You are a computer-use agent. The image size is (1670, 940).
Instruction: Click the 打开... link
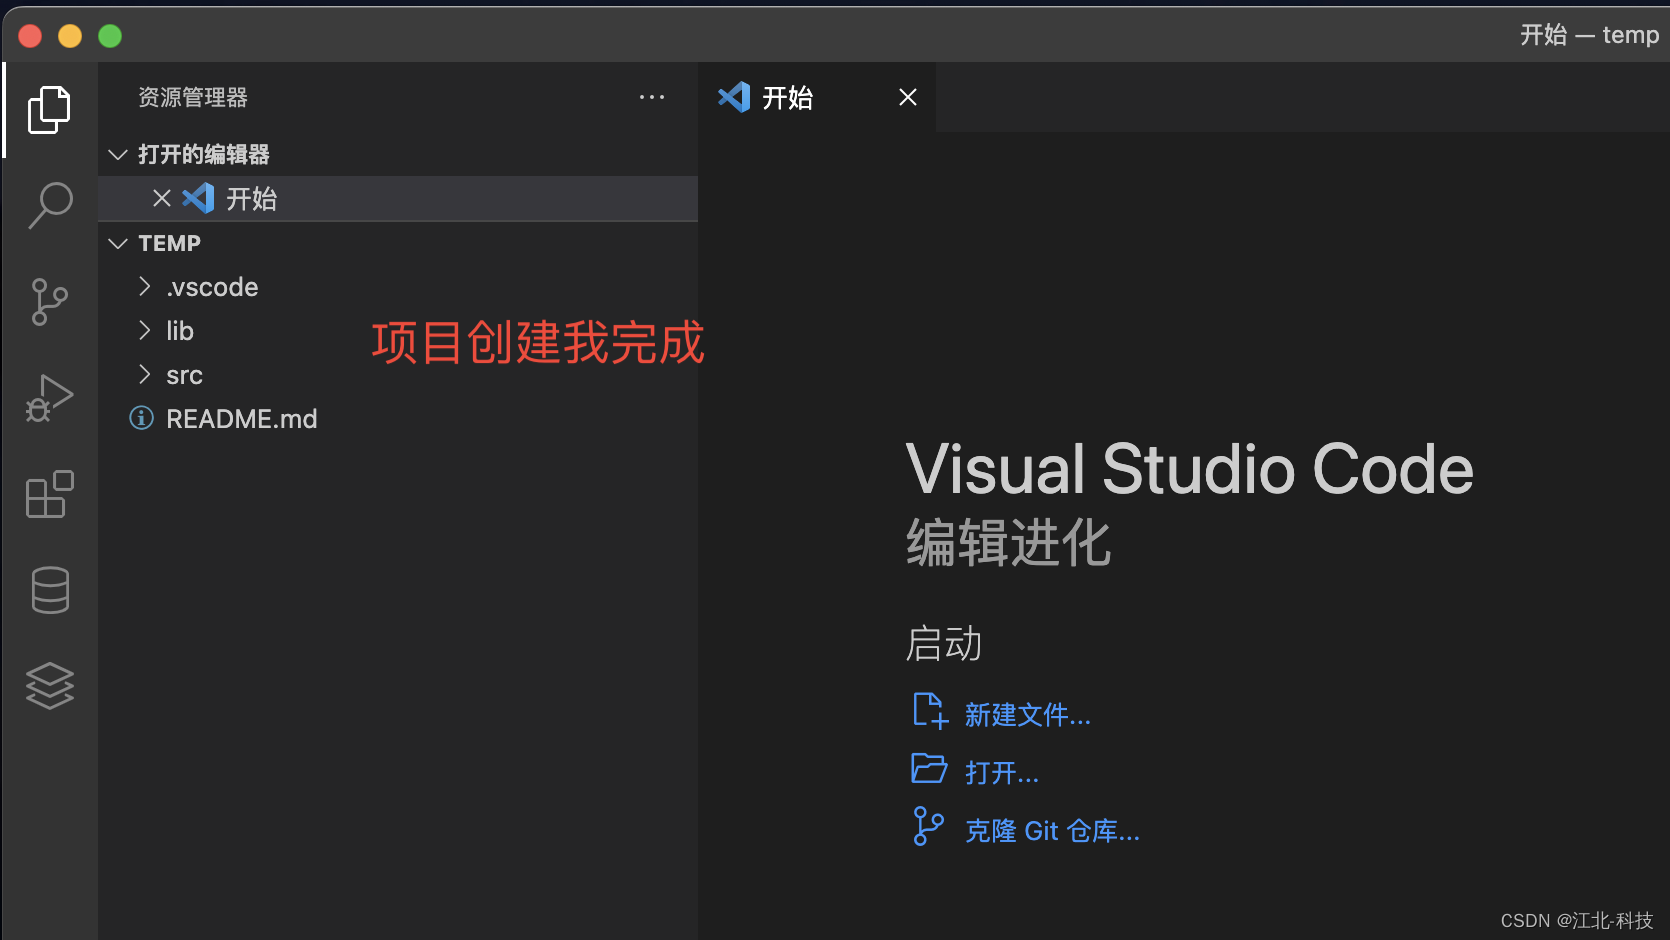pos(1002,773)
